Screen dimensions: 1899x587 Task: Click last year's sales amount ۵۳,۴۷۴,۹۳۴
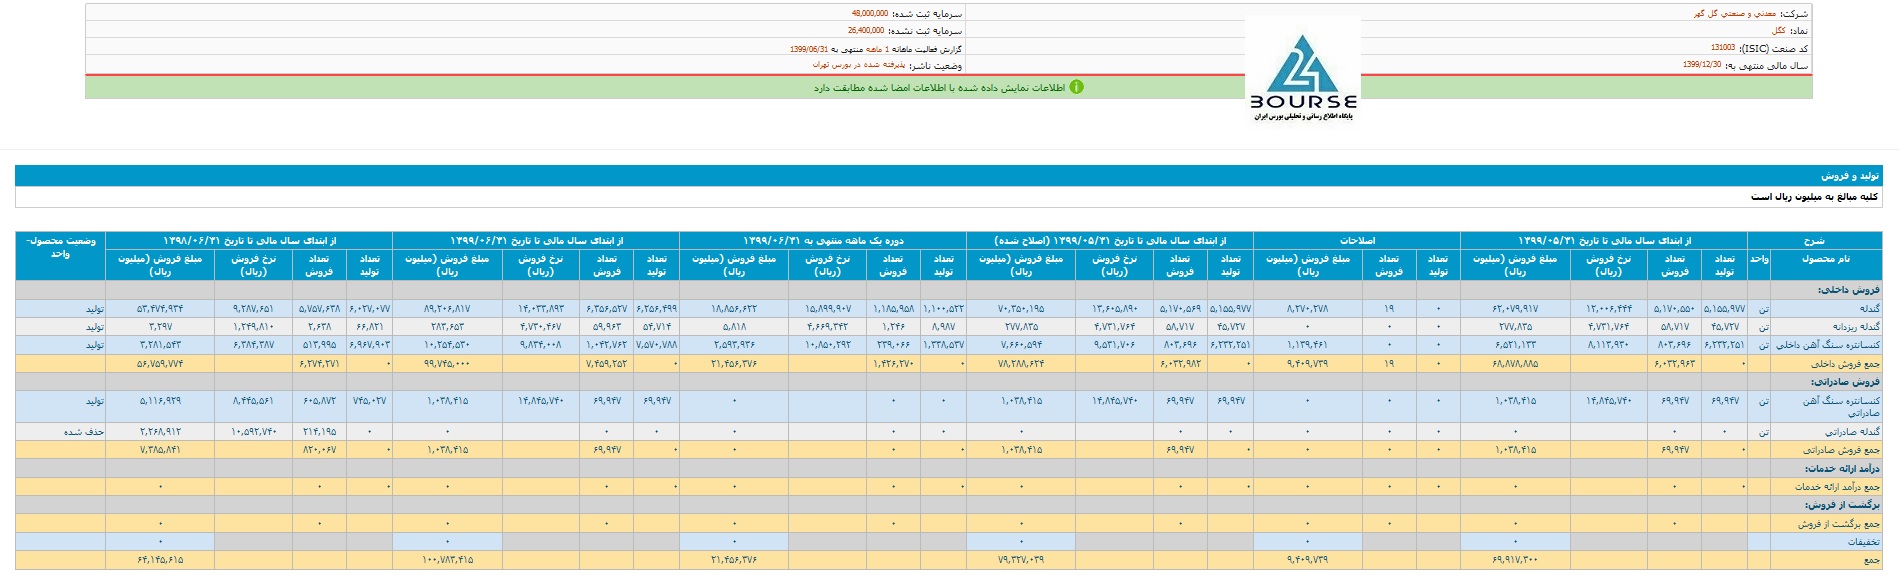click(160, 309)
